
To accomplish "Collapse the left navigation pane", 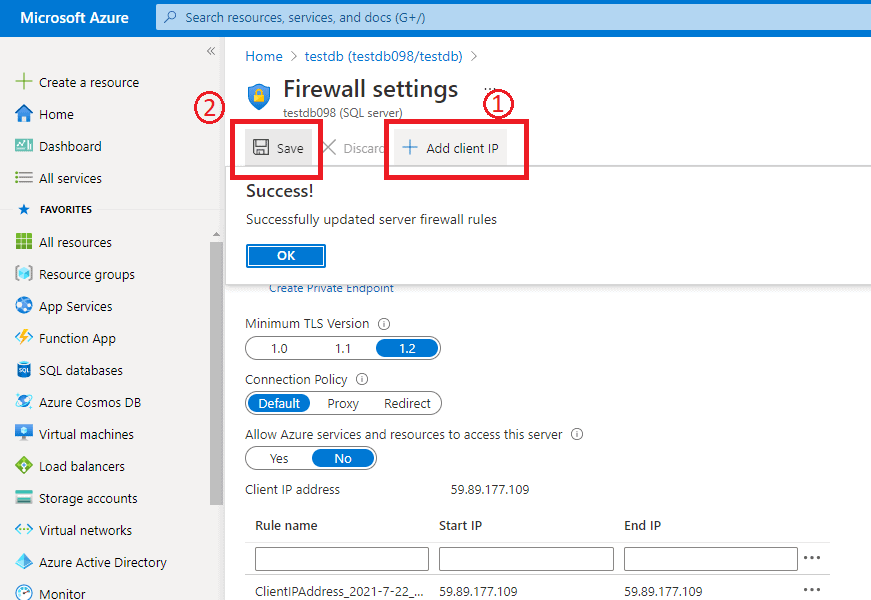I will 211,50.
